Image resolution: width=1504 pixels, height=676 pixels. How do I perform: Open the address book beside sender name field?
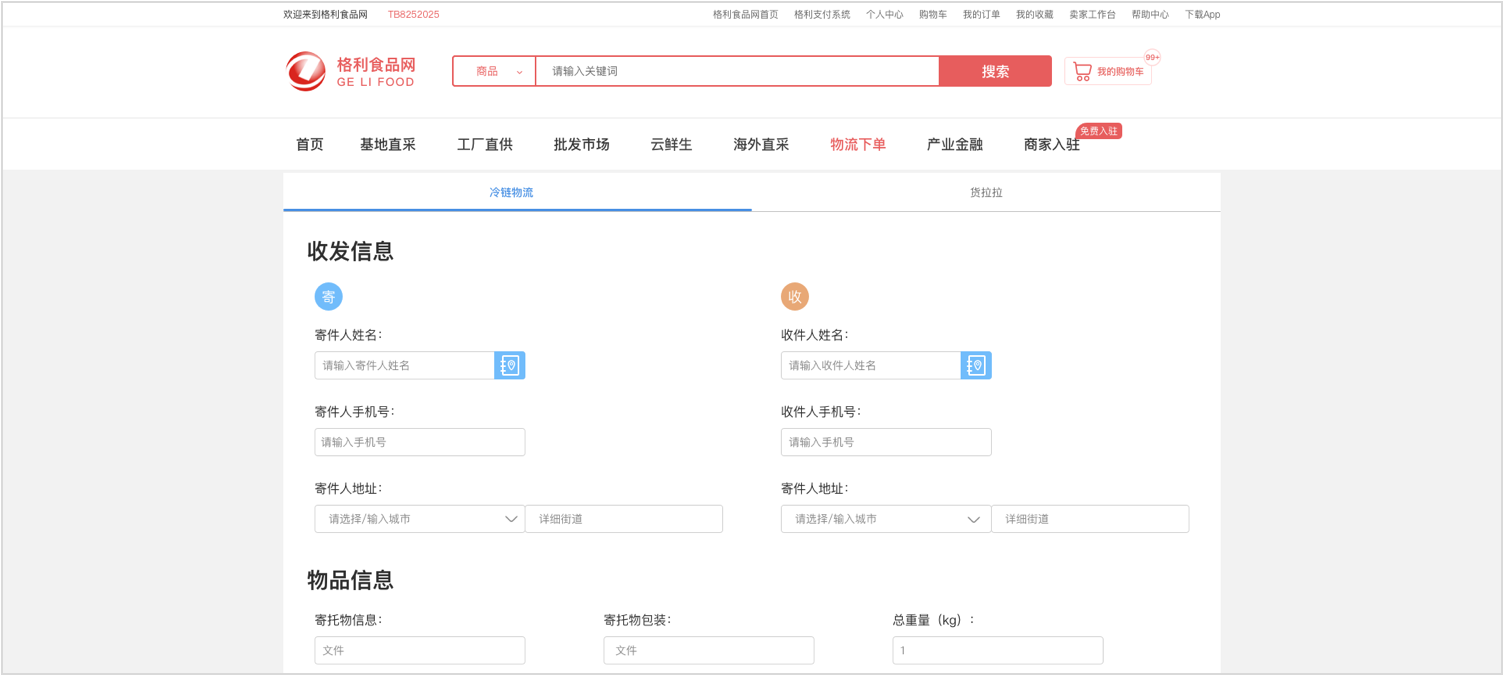510,365
